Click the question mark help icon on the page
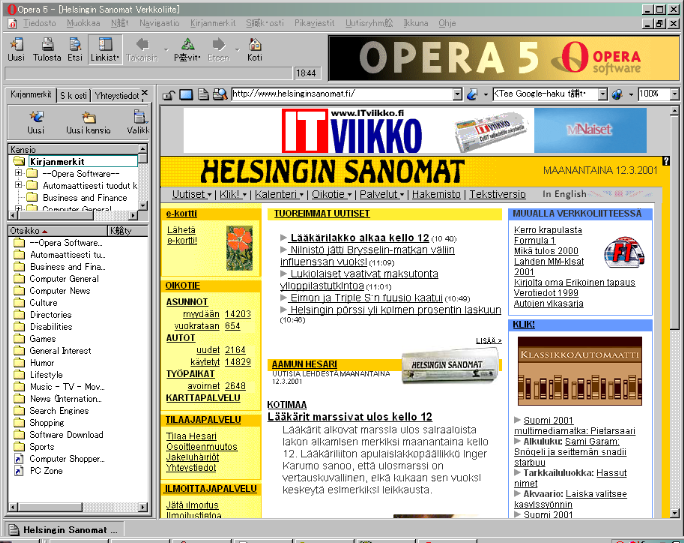Image resolution: width=684 pixels, height=543 pixels. tap(666, 161)
